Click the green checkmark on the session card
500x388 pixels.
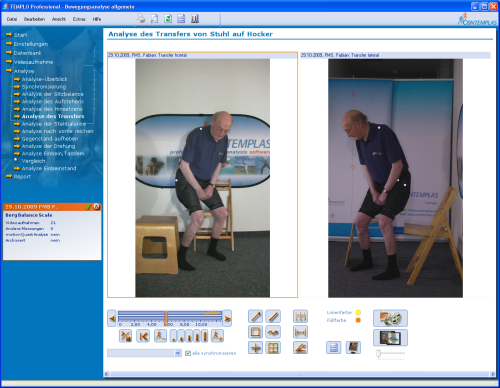[88, 207]
